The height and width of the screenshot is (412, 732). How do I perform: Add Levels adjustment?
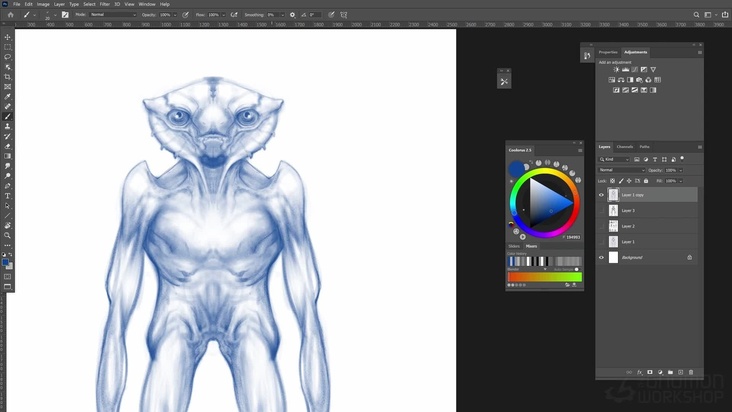pyautogui.click(x=626, y=70)
